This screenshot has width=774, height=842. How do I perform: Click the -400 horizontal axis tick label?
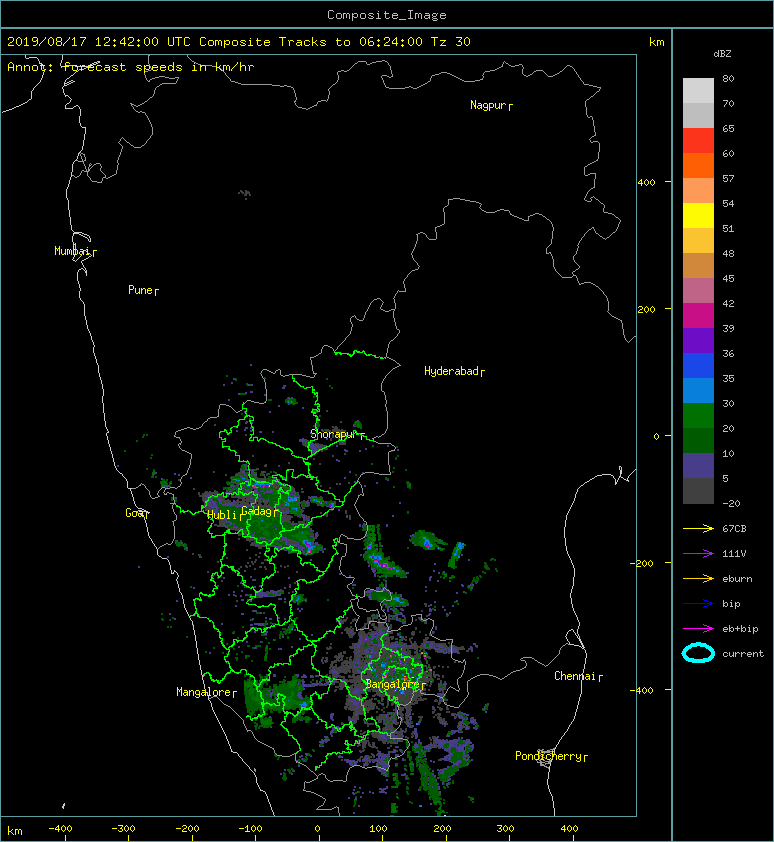(60, 829)
